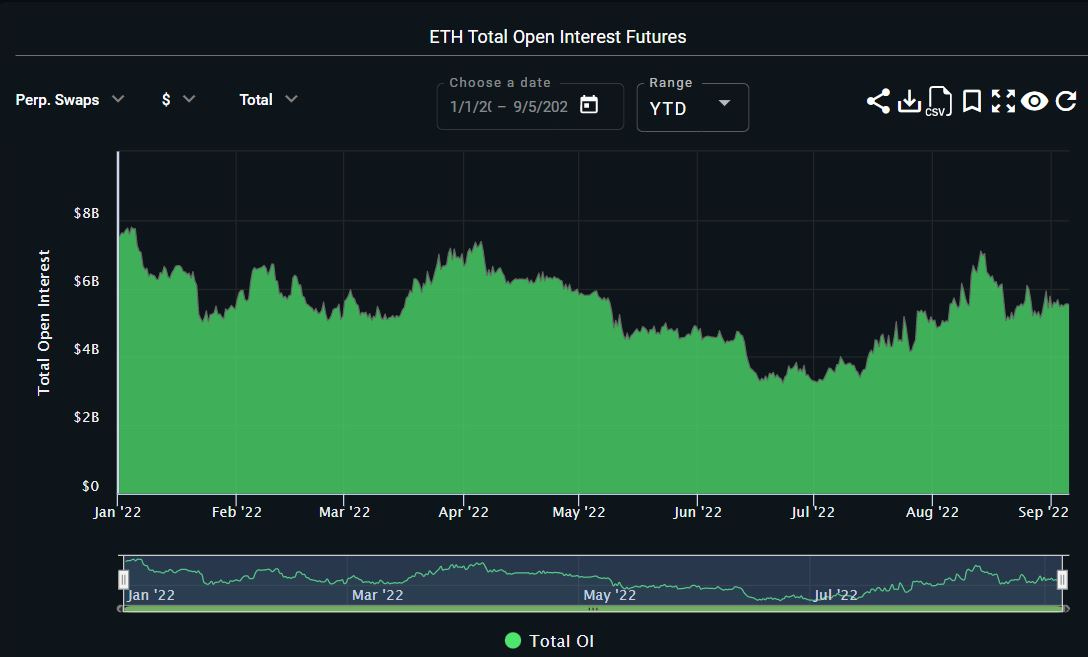Open chart in fullscreen mode
The image size is (1088, 657).
click(1003, 101)
